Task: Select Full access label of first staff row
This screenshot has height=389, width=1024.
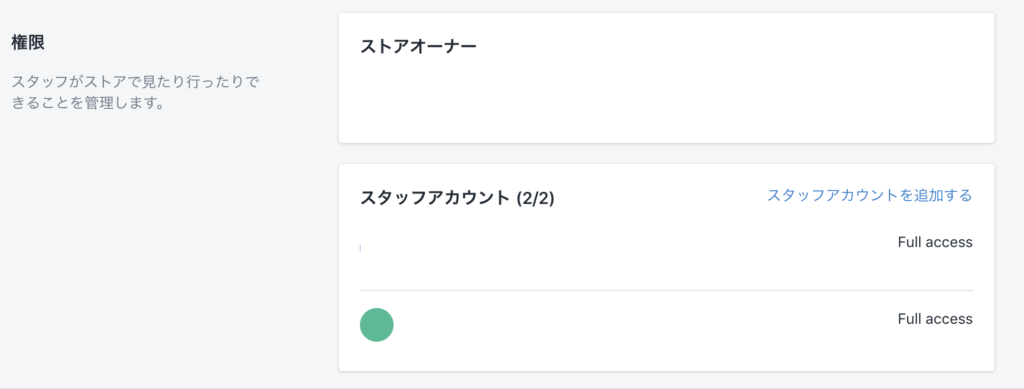Action: pyautogui.click(x=935, y=242)
